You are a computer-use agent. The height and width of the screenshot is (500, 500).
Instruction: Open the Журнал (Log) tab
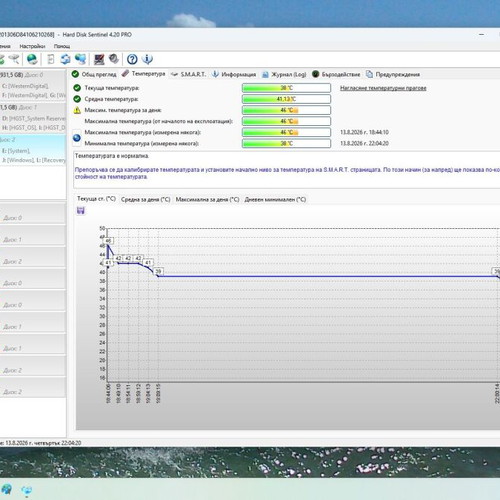284,74
